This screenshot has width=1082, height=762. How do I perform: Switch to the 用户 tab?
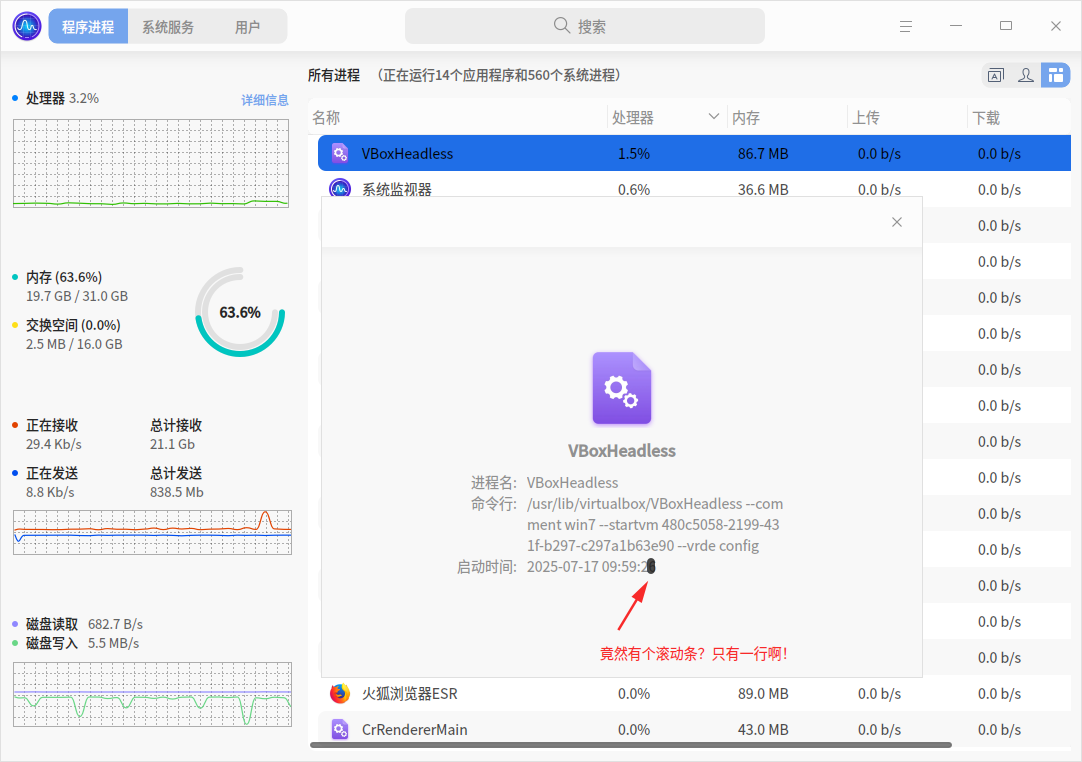pyautogui.click(x=247, y=26)
